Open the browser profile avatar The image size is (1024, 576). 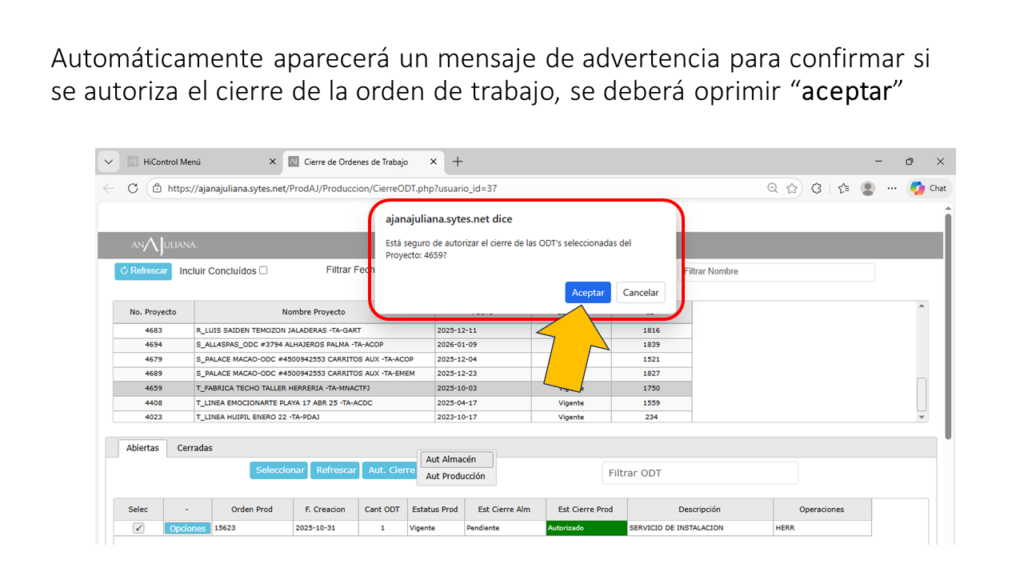click(867, 188)
